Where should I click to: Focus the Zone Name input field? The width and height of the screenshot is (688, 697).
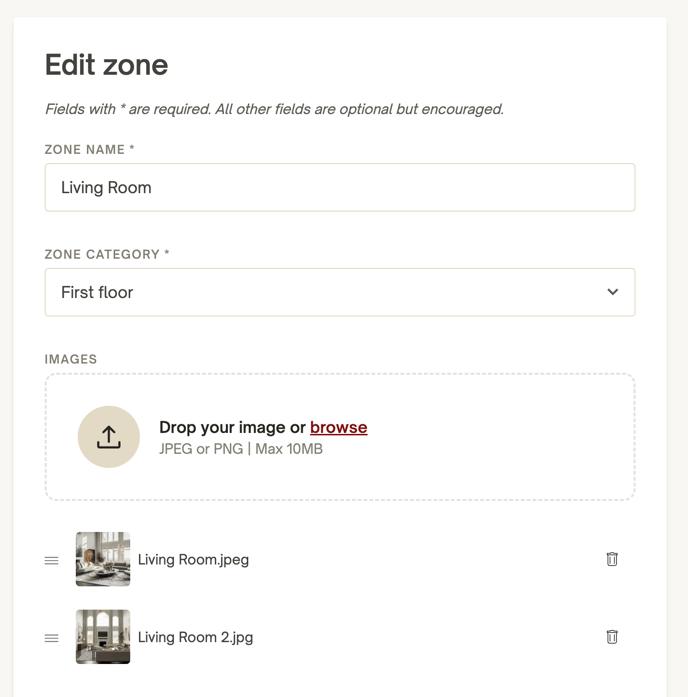[340, 187]
